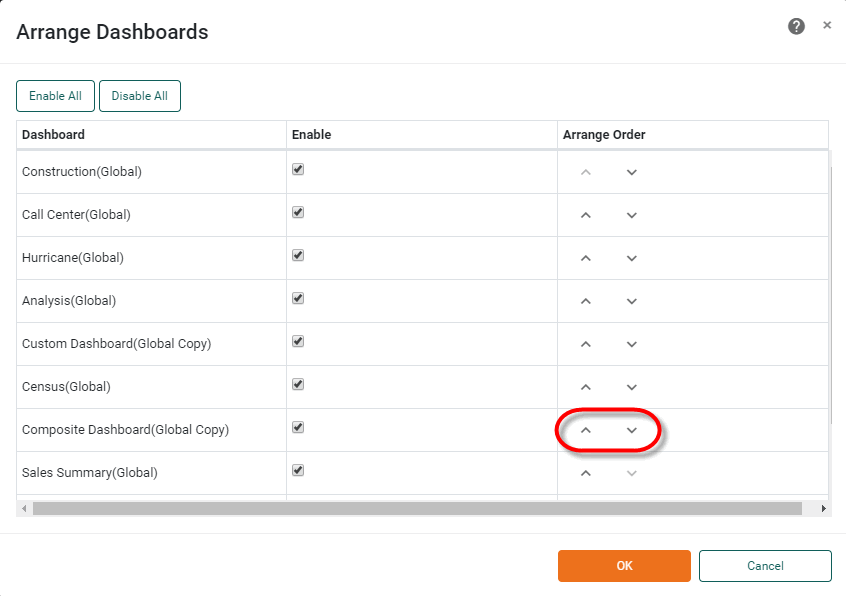Click the right arrow on horizontal scrollbar
The height and width of the screenshot is (596, 846).
pyautogui.click(x=823, y=508)
